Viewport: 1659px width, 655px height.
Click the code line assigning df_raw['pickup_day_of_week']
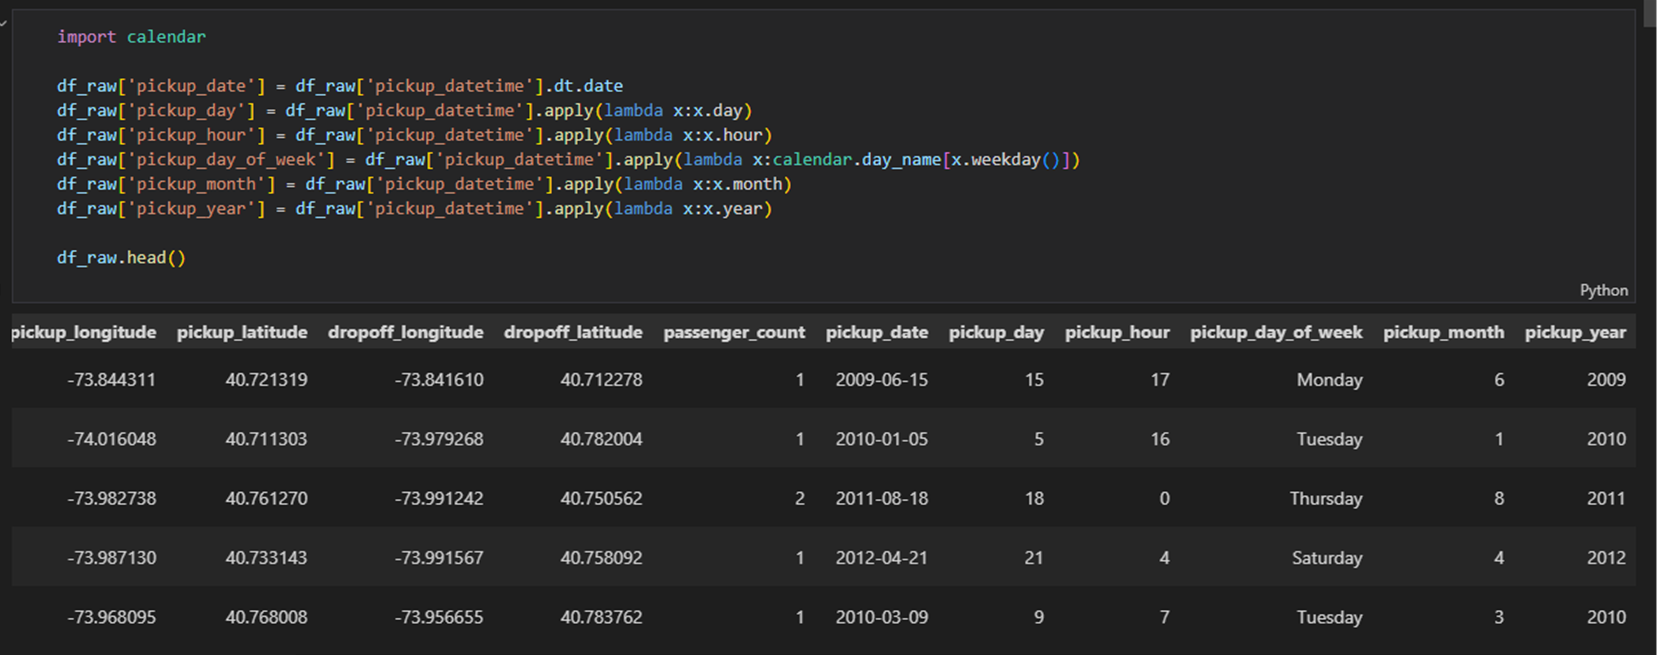pos(568,160)
